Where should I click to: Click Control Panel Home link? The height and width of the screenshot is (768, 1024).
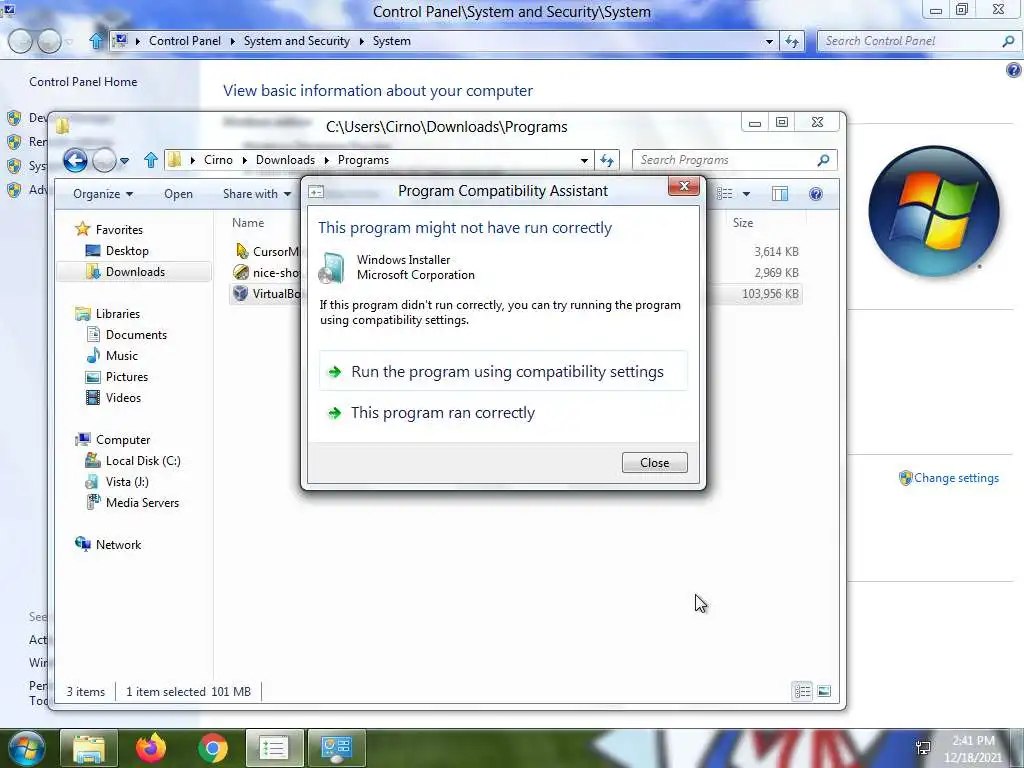pos(83,82)
